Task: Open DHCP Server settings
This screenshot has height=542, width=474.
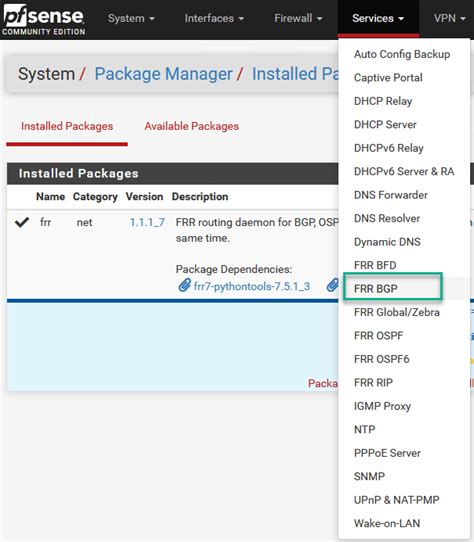Action: 385,124
